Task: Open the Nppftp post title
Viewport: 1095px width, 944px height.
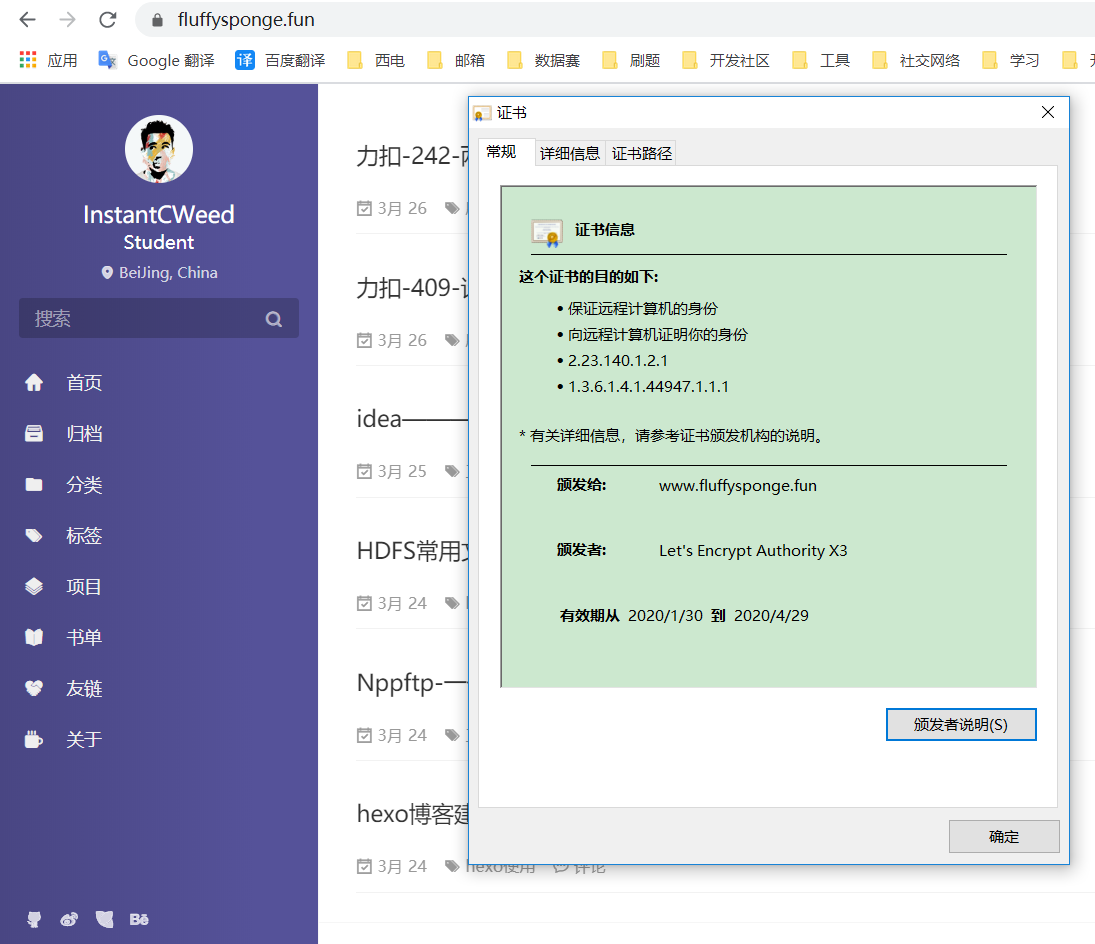Action: click(x=412, y=682)
